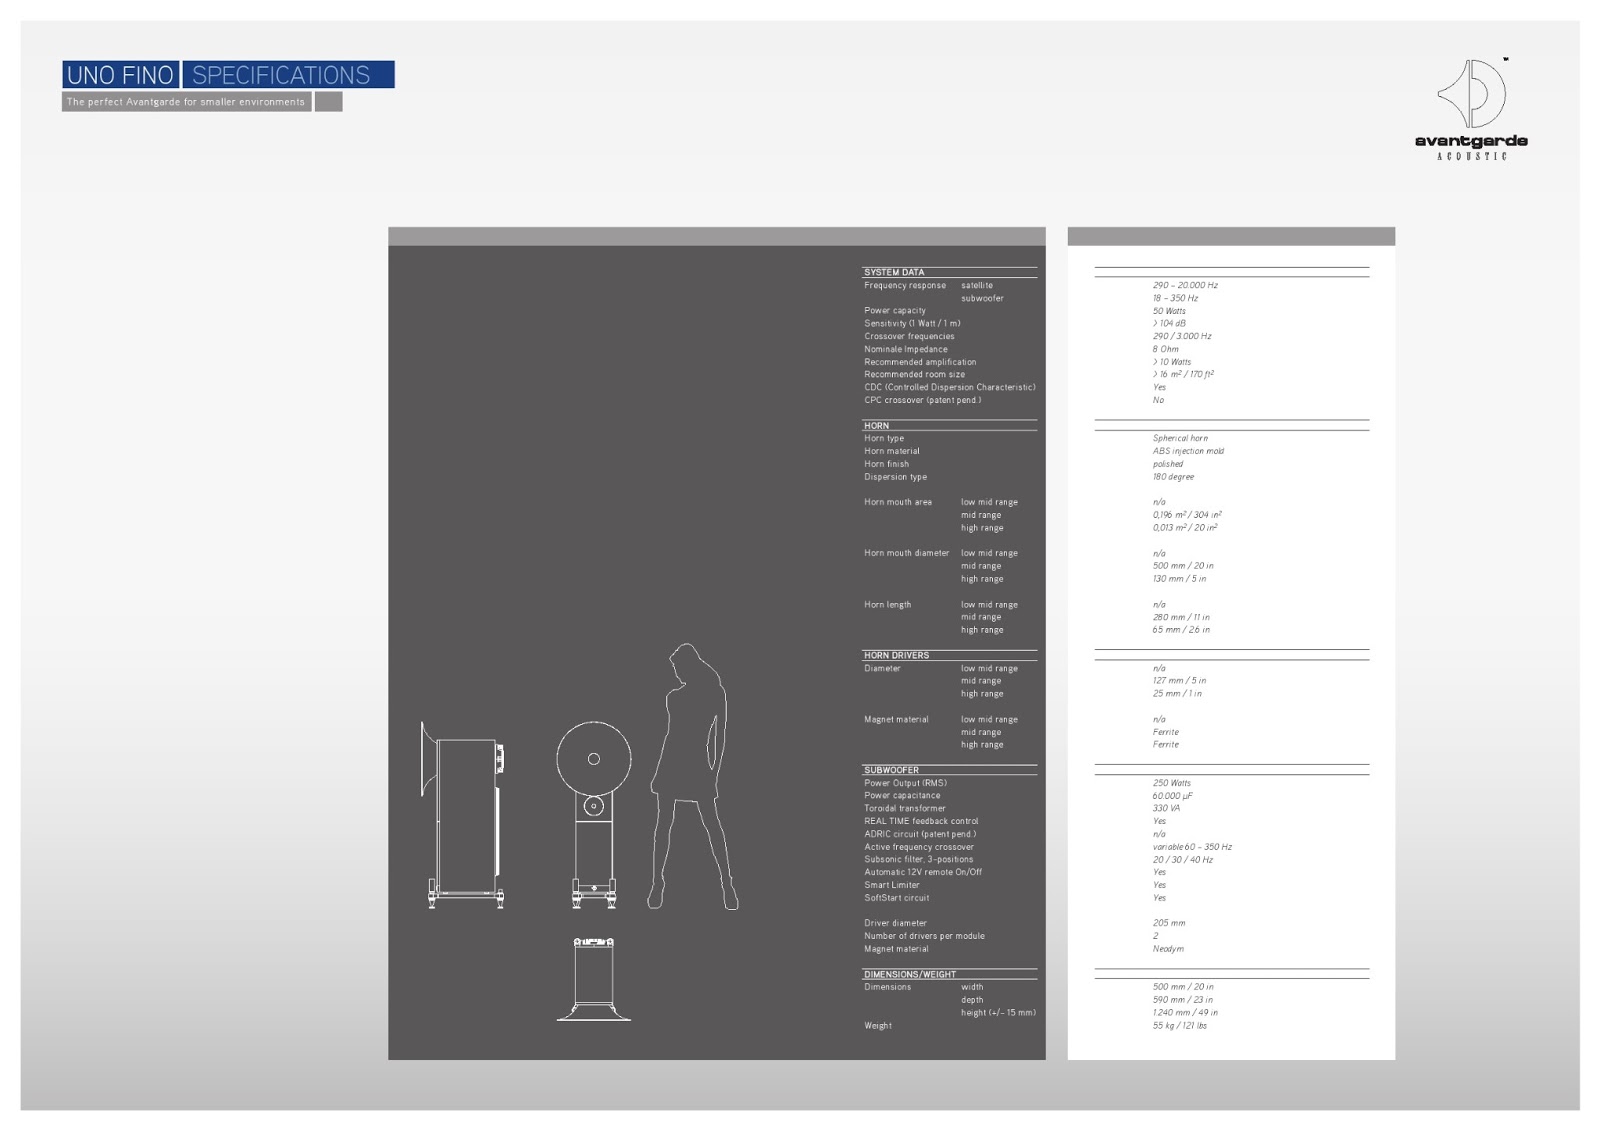Click the Avantgarde Acoustic horn logo
This screenshot has height=1131, width=1600.
(x=1471, y=108)
